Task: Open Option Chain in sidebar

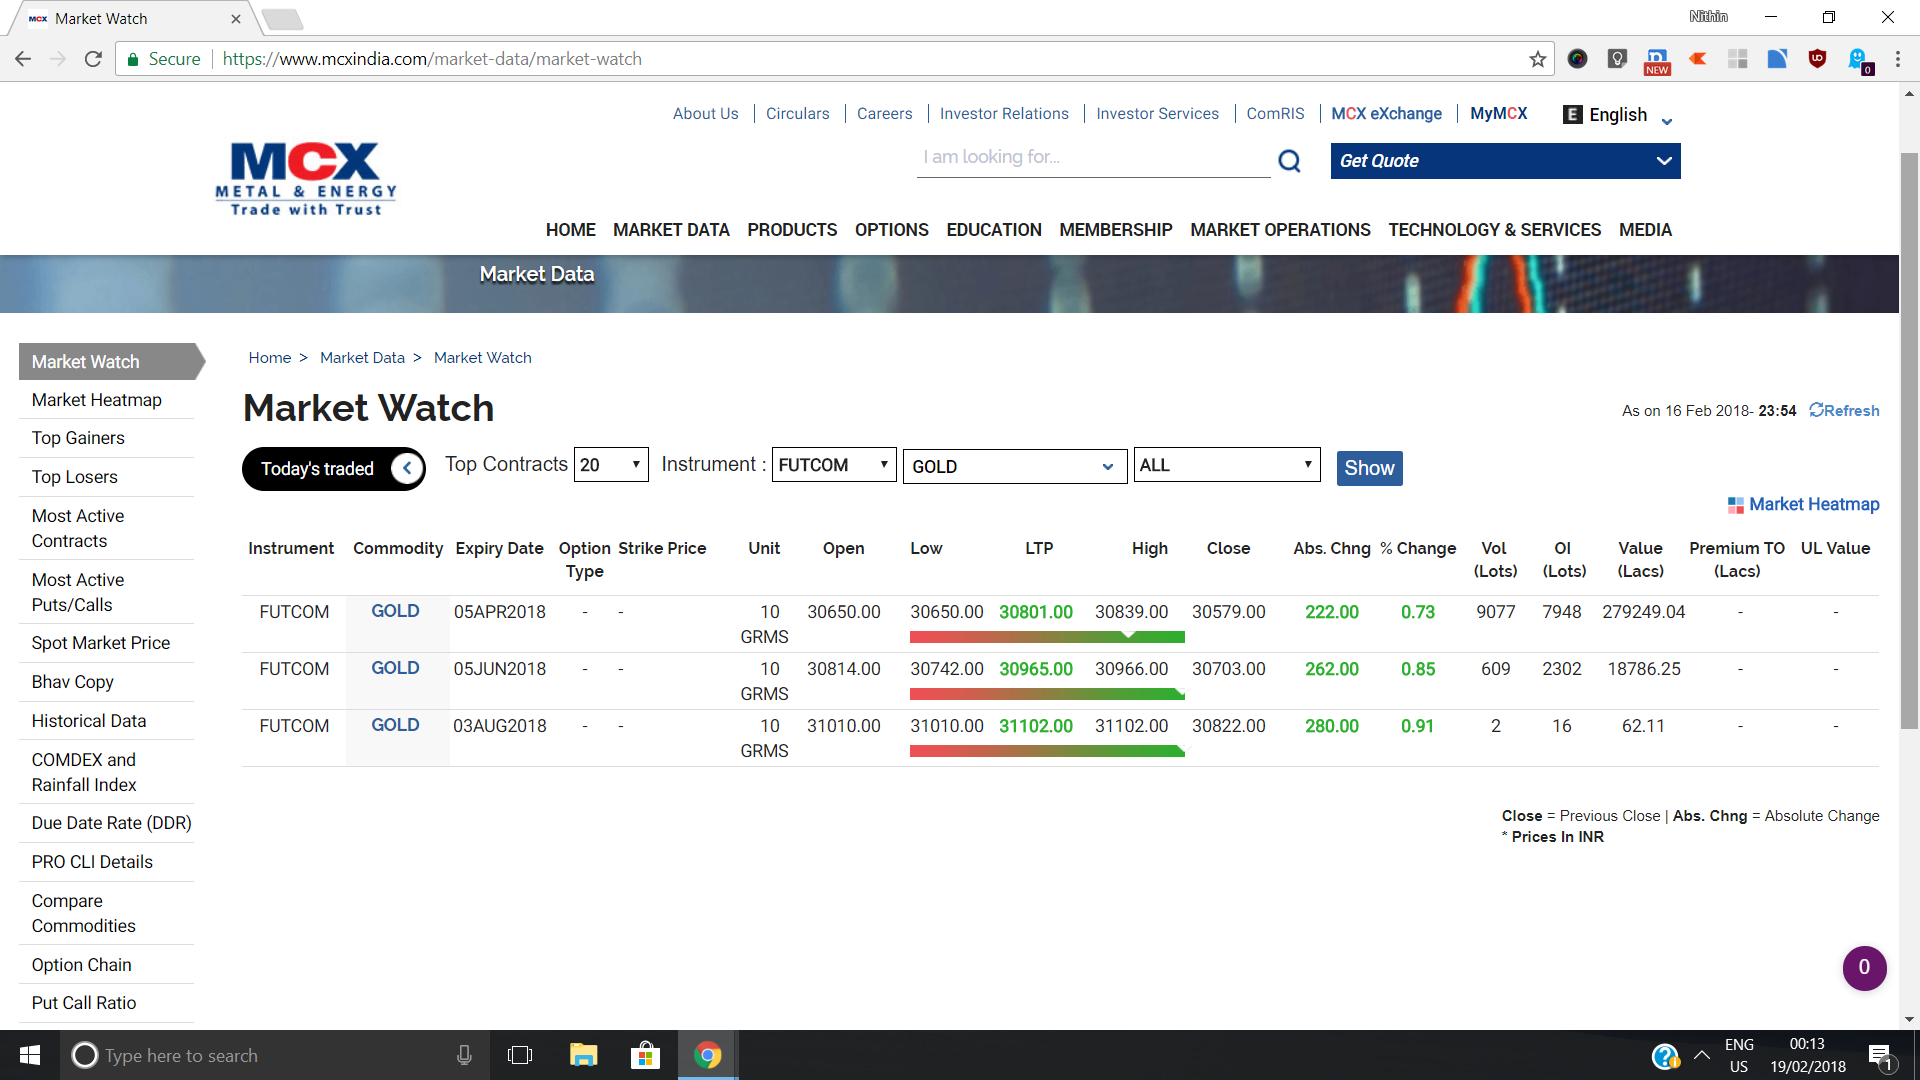Action: tap(81, 965)
